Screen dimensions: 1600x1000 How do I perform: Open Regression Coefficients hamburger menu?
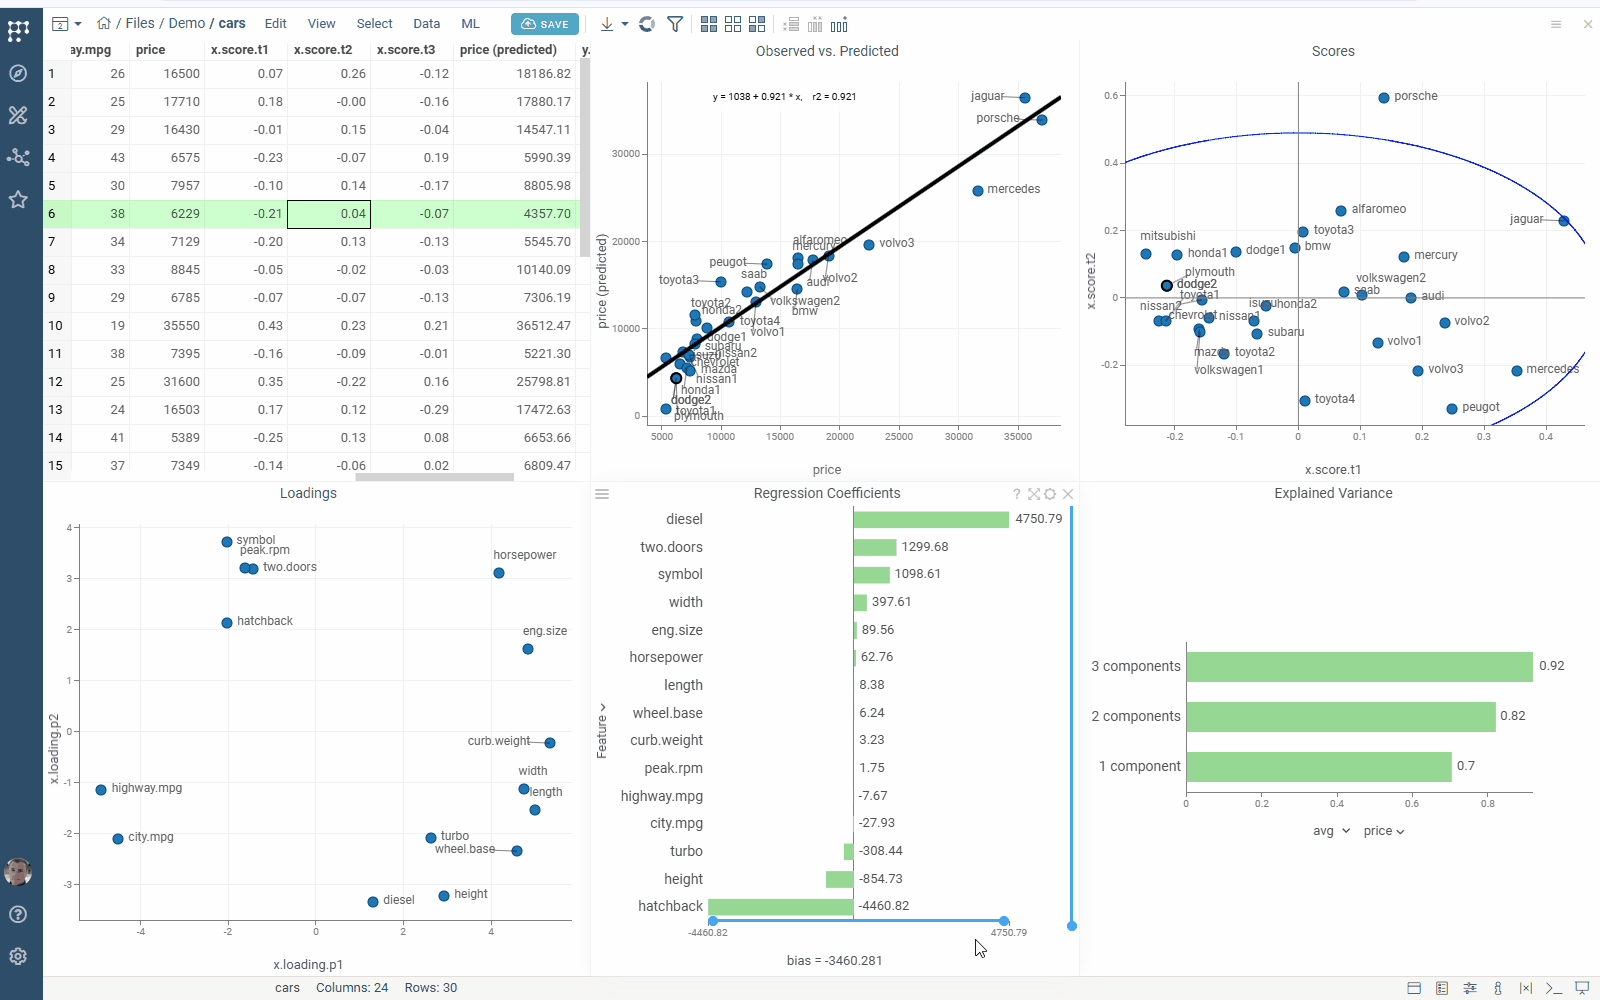coord(602,494)
